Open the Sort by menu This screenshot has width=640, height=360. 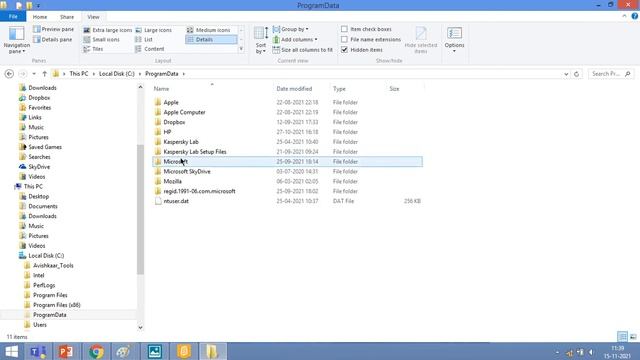point(261,40)
